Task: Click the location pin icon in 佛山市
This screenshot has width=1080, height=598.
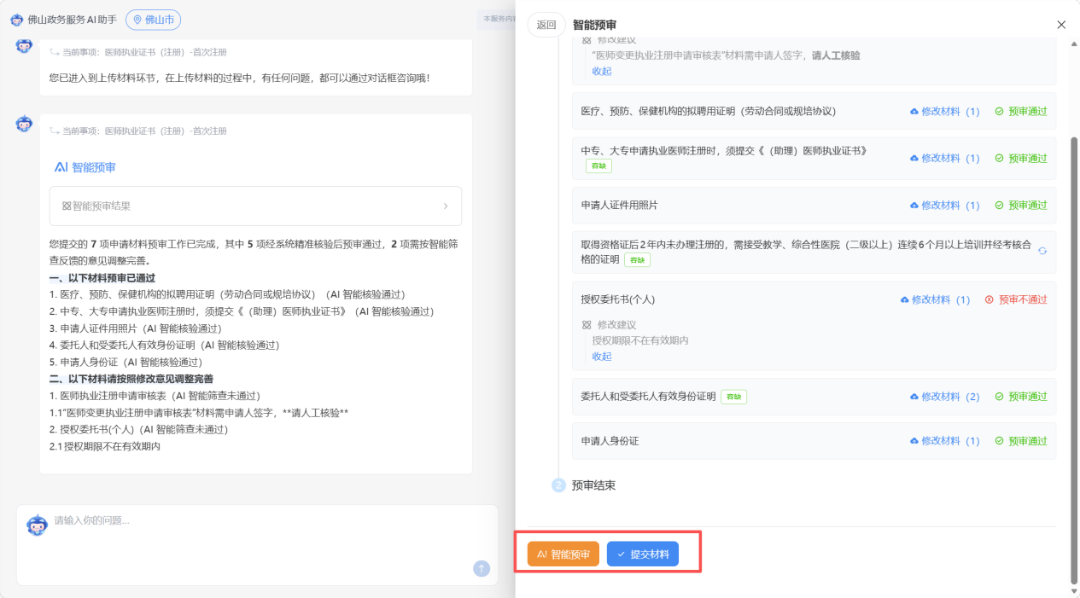Action: click(x=137, y=20)
